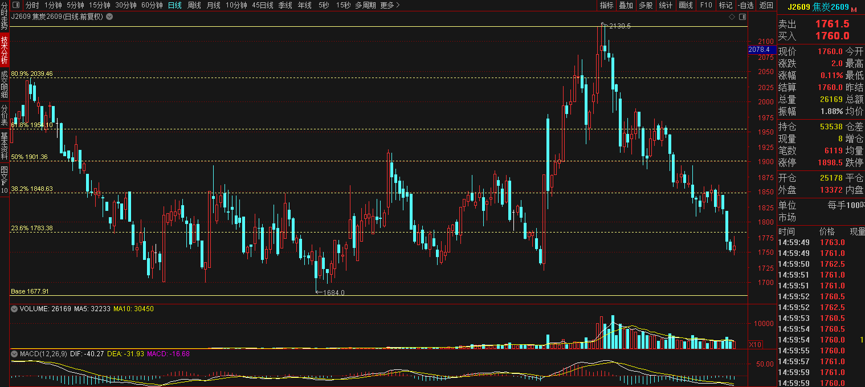This screenshot has width=865, height=387.
Task: Click the 画线 drawing tools button
Action: [x=686, y=5]
